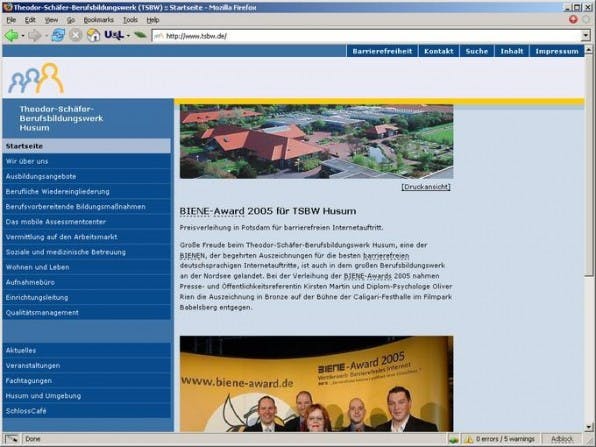
Task: Click the underlined barrierefreien word in article
Action: tap(386, 256)
